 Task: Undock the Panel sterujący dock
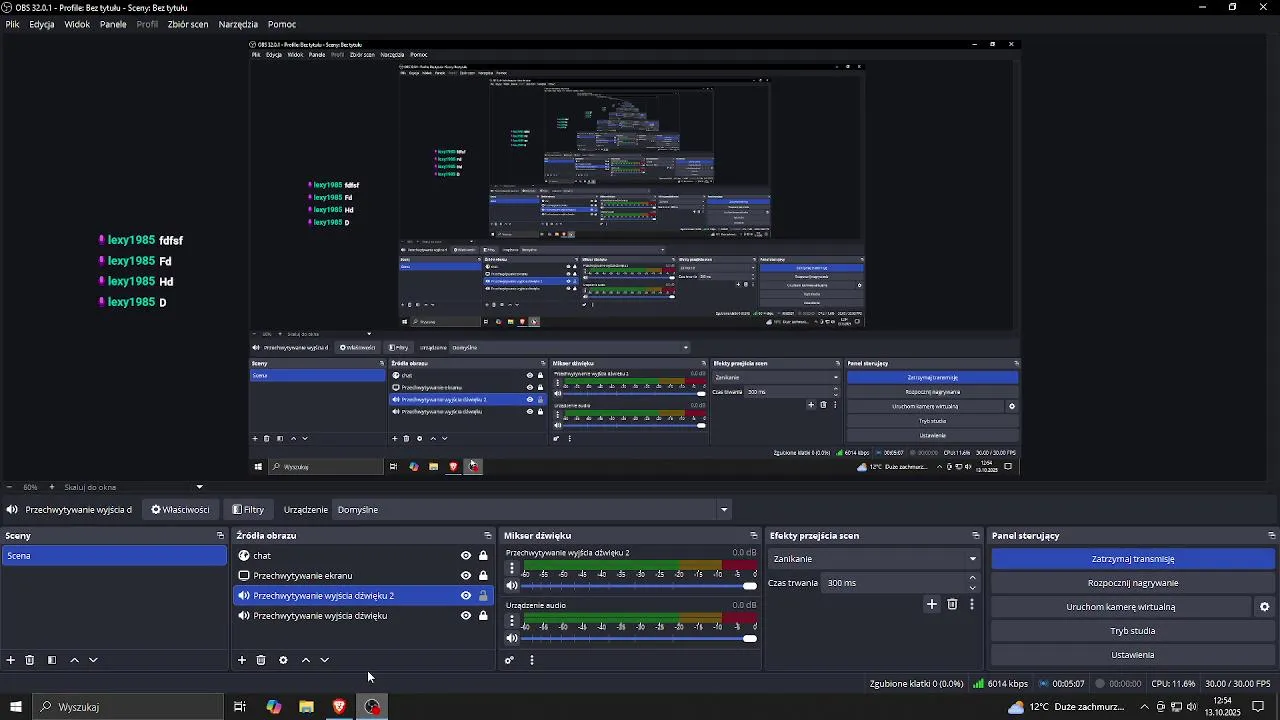pos(1271,536)
